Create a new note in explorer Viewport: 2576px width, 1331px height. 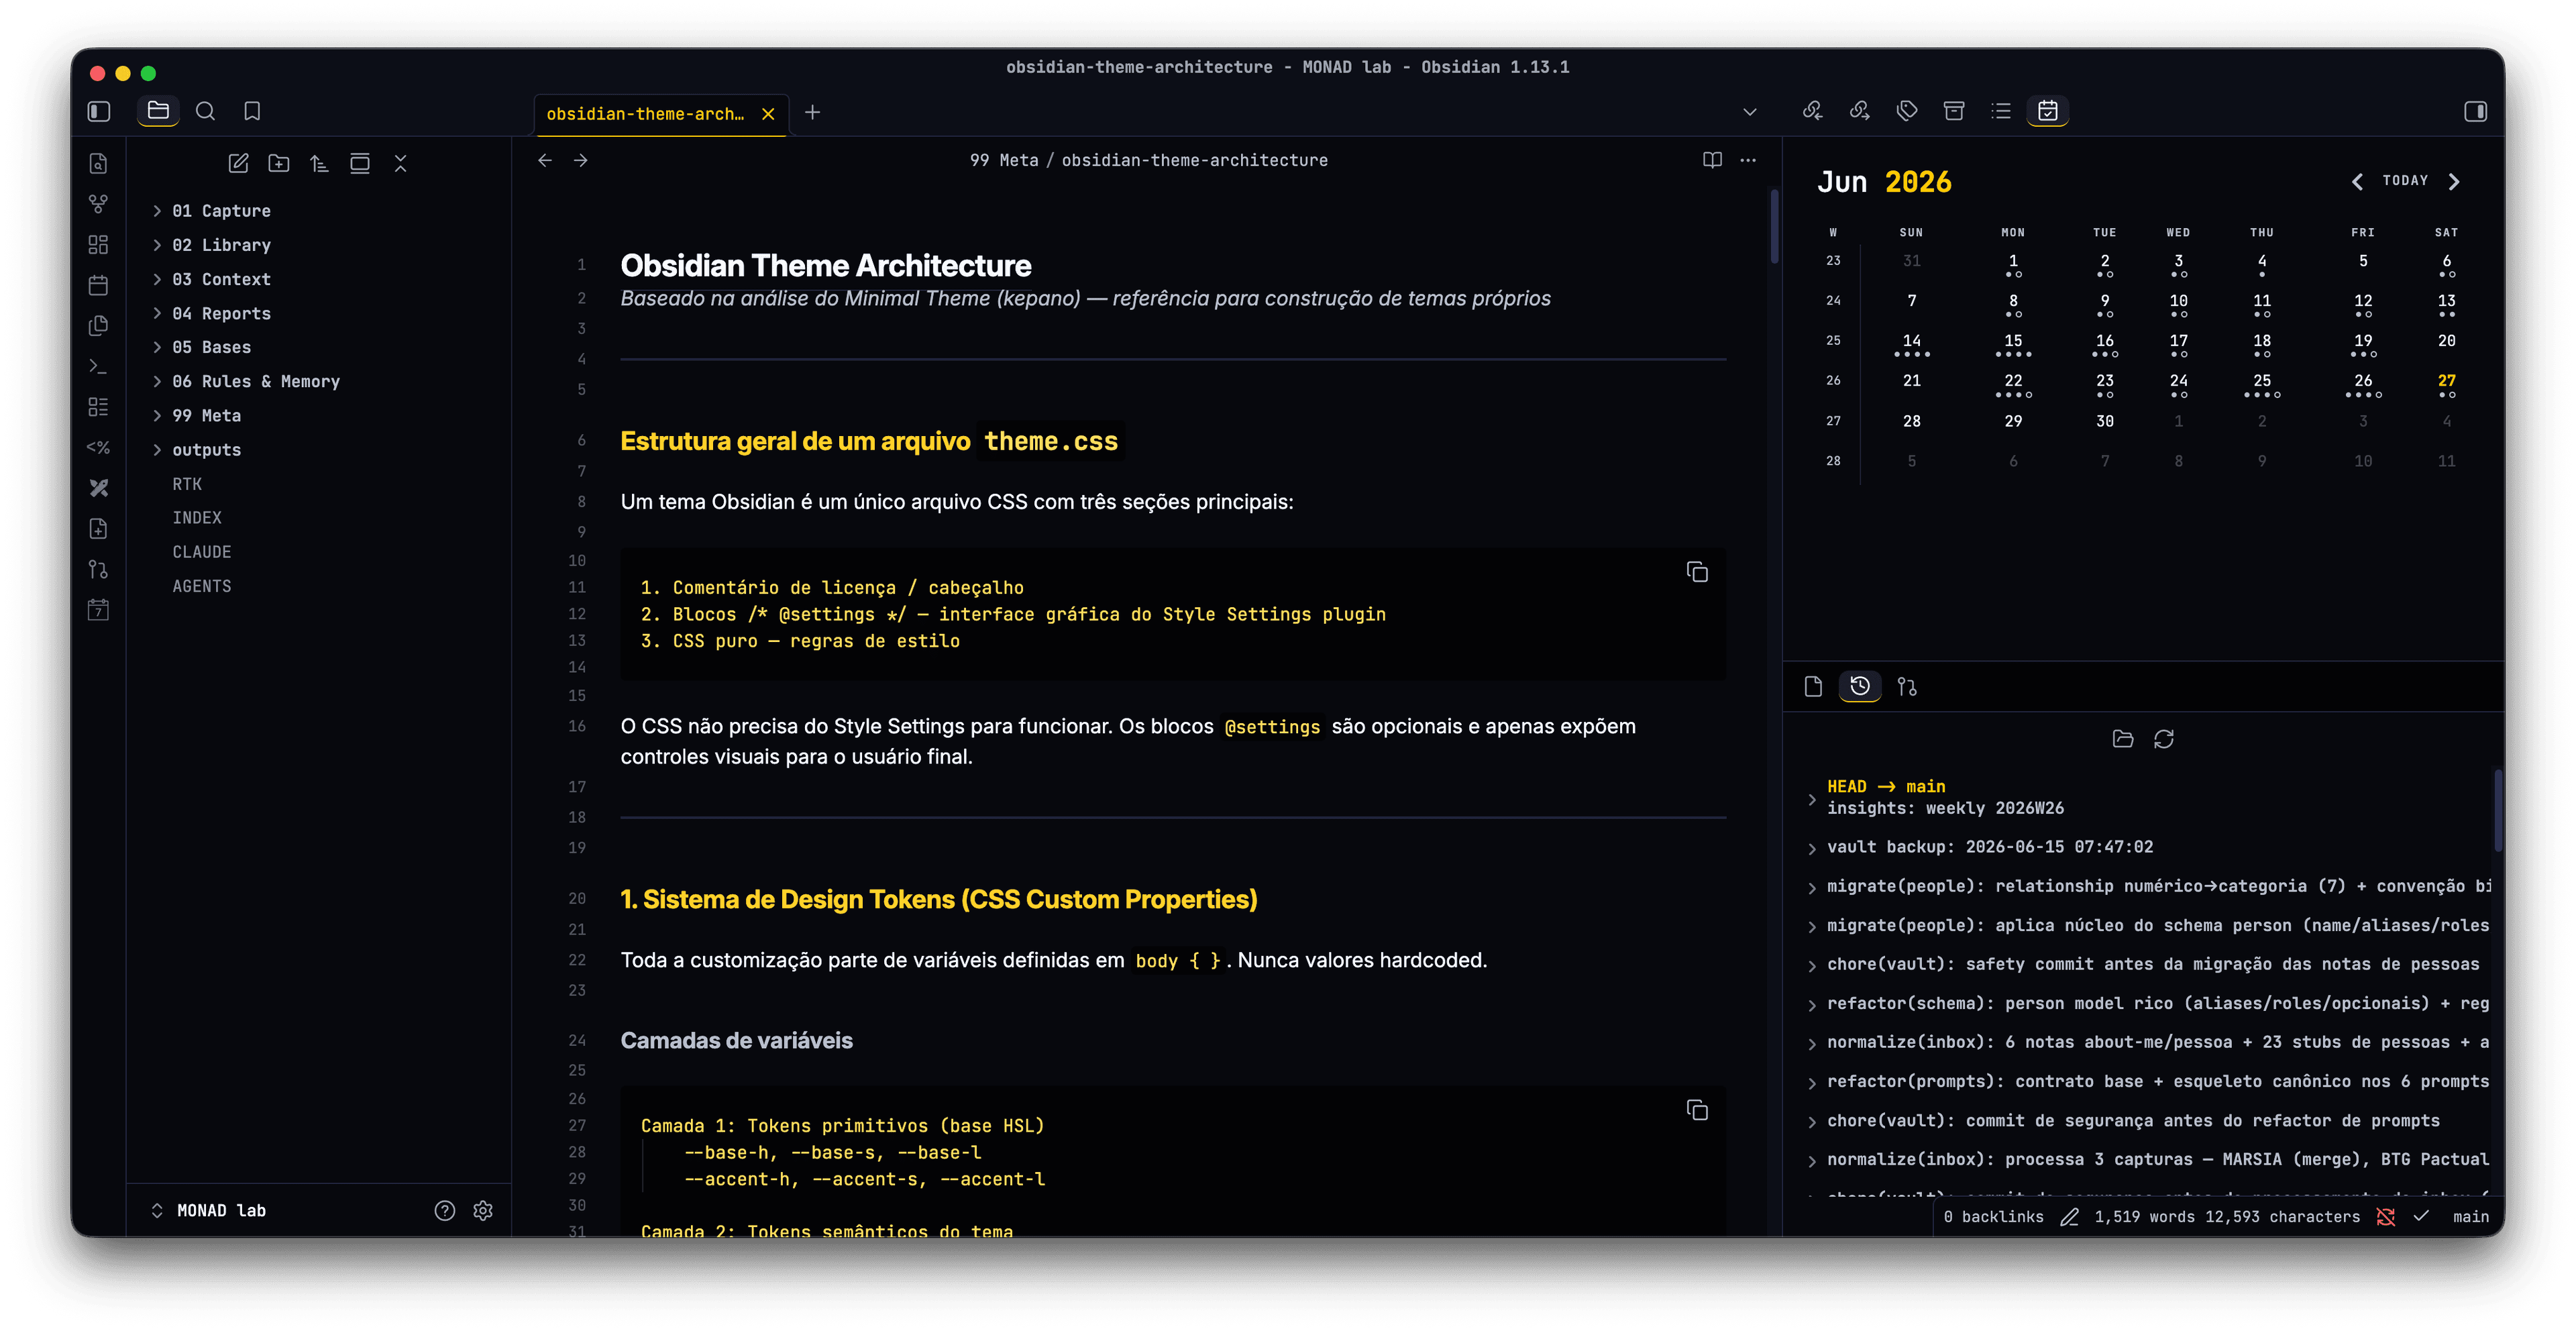pos(238,163)
